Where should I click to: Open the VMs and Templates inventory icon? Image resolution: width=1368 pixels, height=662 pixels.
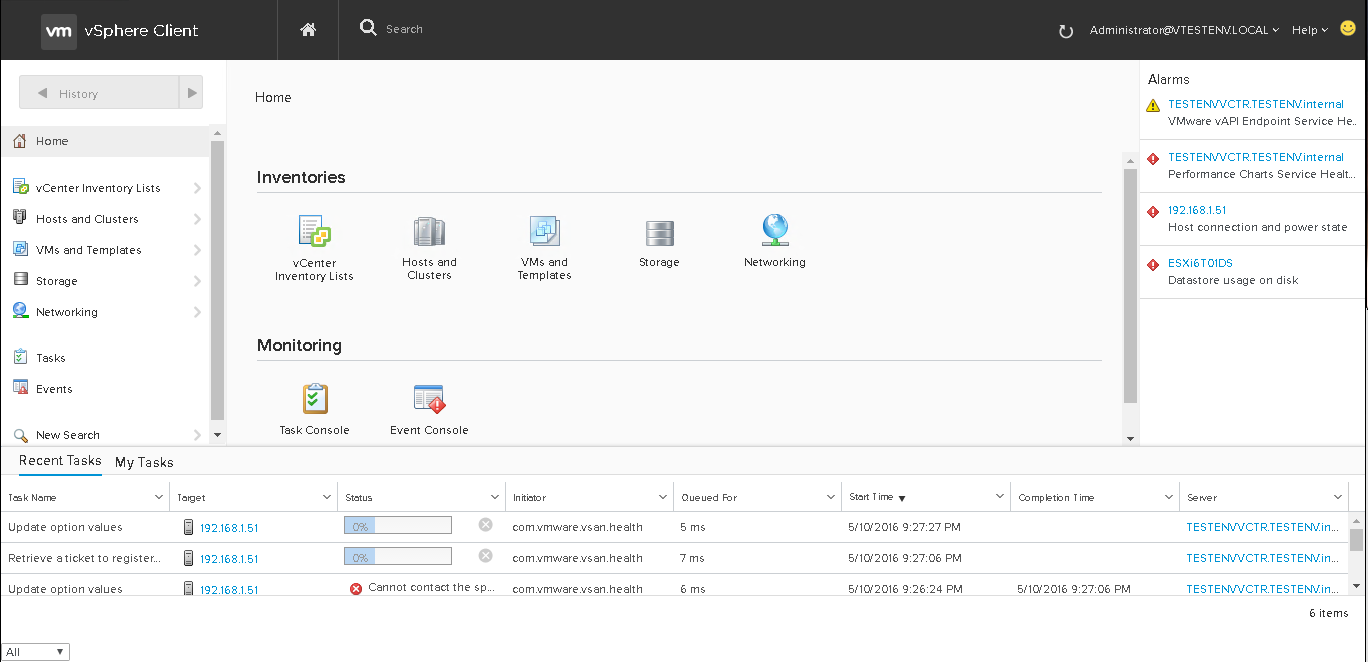[x=544, y=232]
